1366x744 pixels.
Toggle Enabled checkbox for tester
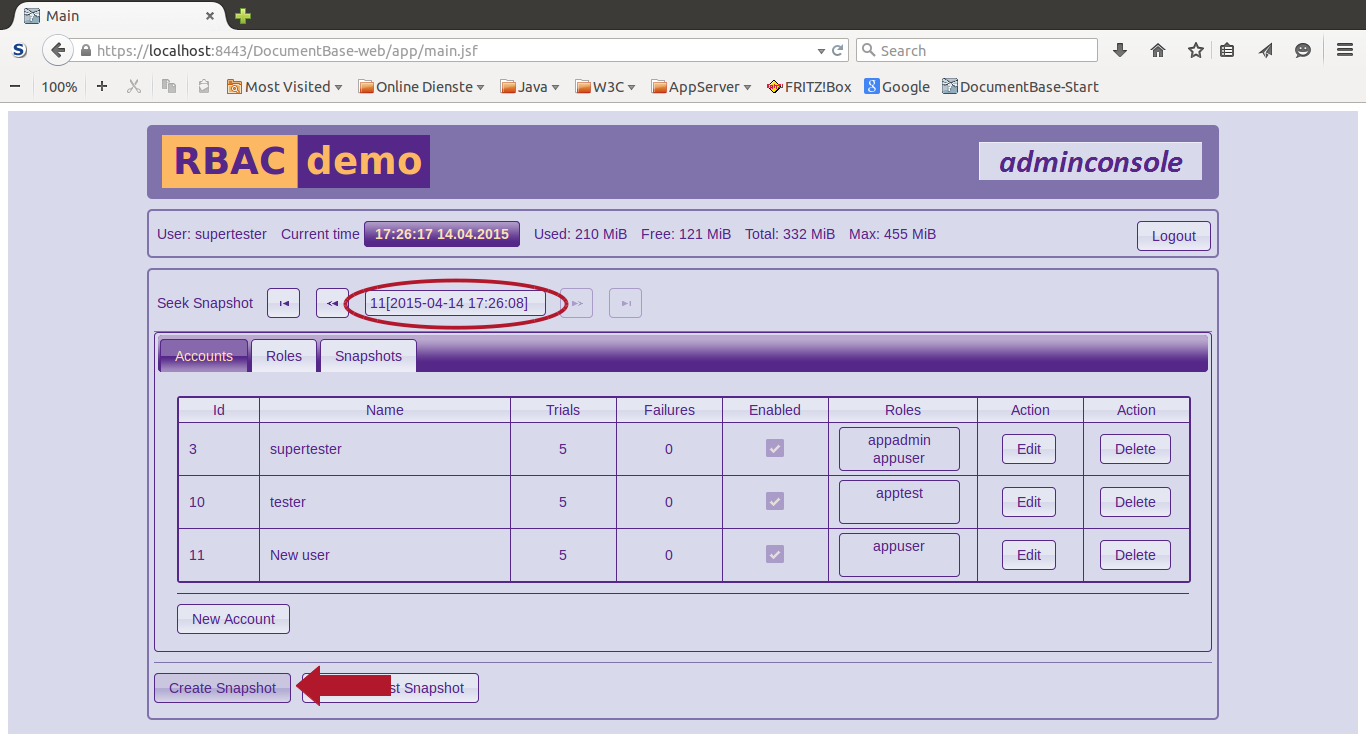pyautogui.click(x=775, y=501)
